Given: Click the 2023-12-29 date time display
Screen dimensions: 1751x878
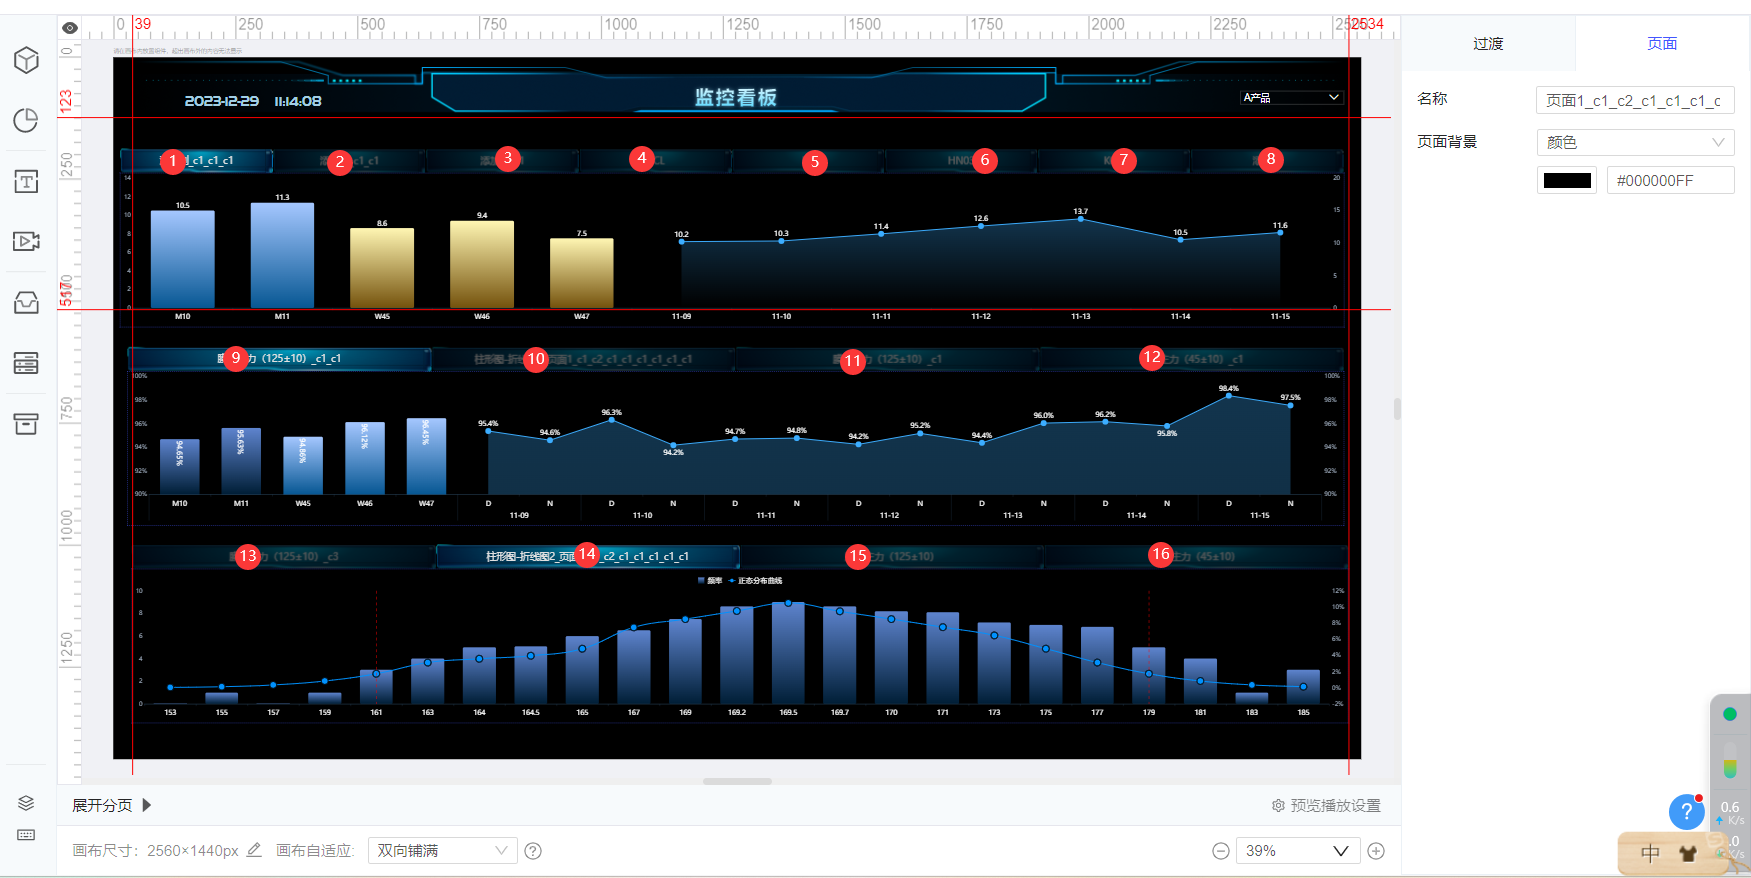Looking at the screenshot, I should (x=253, y=101).
